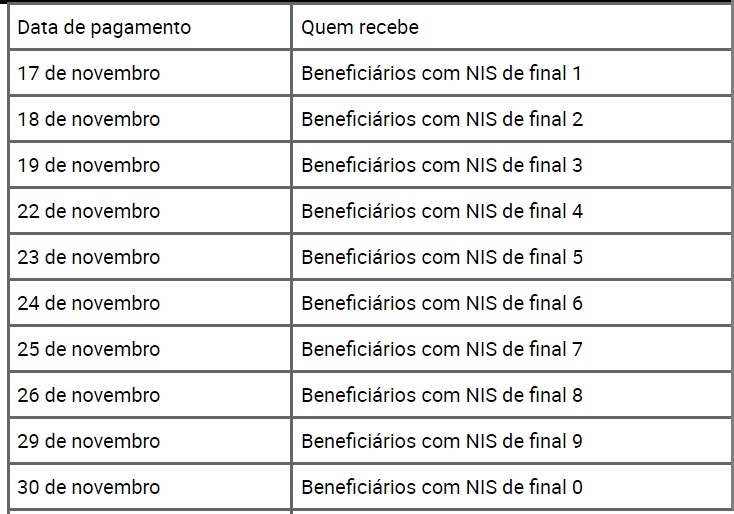Select the '25 de novembro' date cell
Viewport: 734px width, 514px height.
pos(150,349)
